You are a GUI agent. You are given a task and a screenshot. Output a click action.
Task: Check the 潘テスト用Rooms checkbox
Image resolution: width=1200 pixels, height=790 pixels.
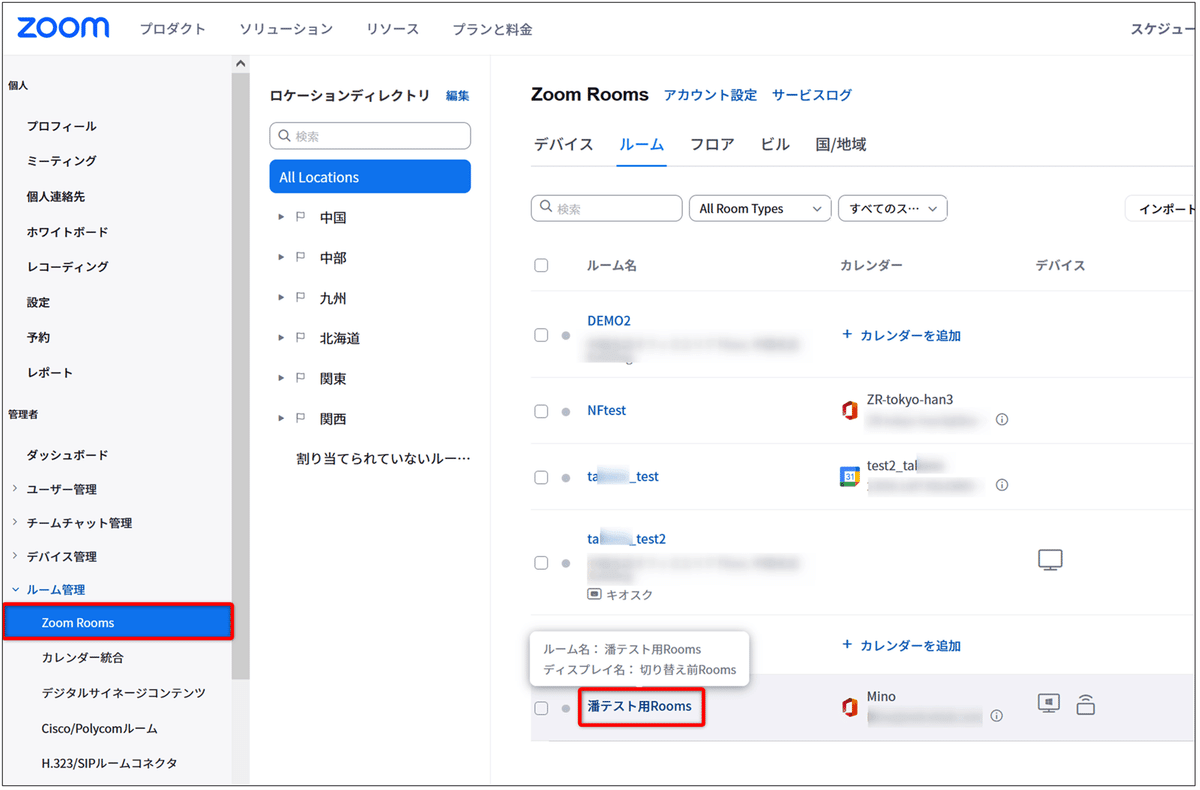point(541,708)
